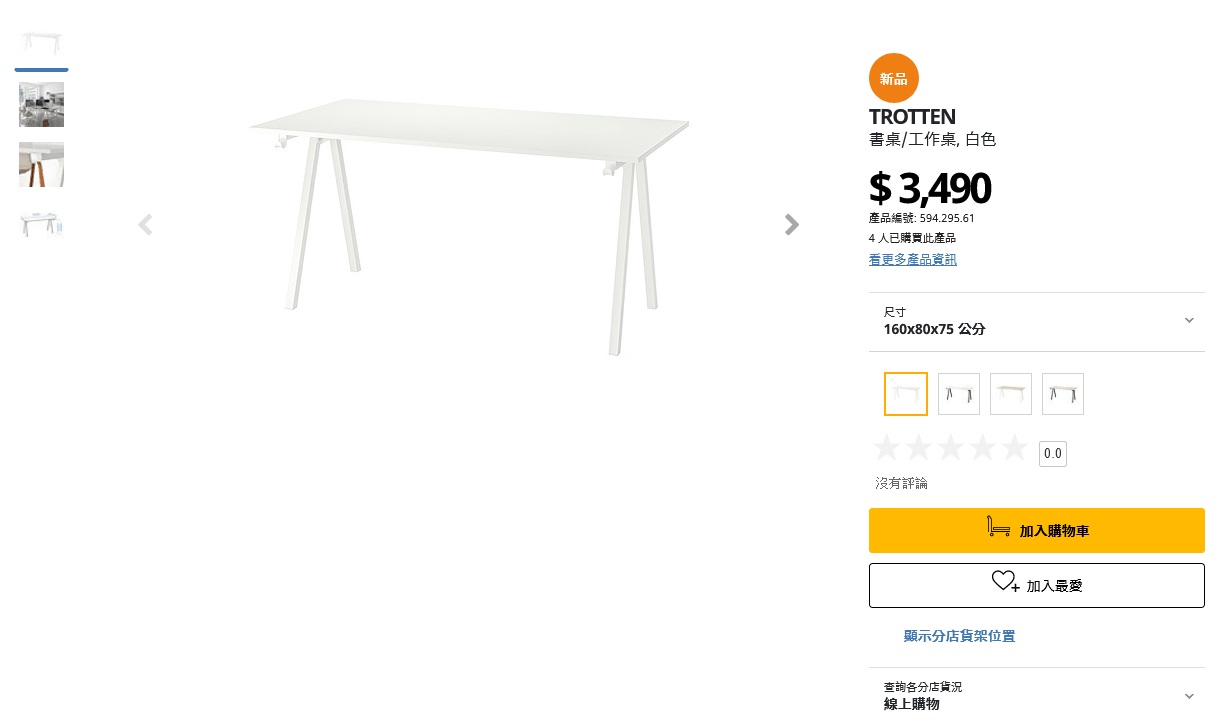Click 顯示分店貨架位置 link
Image resolution: width=1227 pixels, height=723 pixels.
tap(959, 636)
